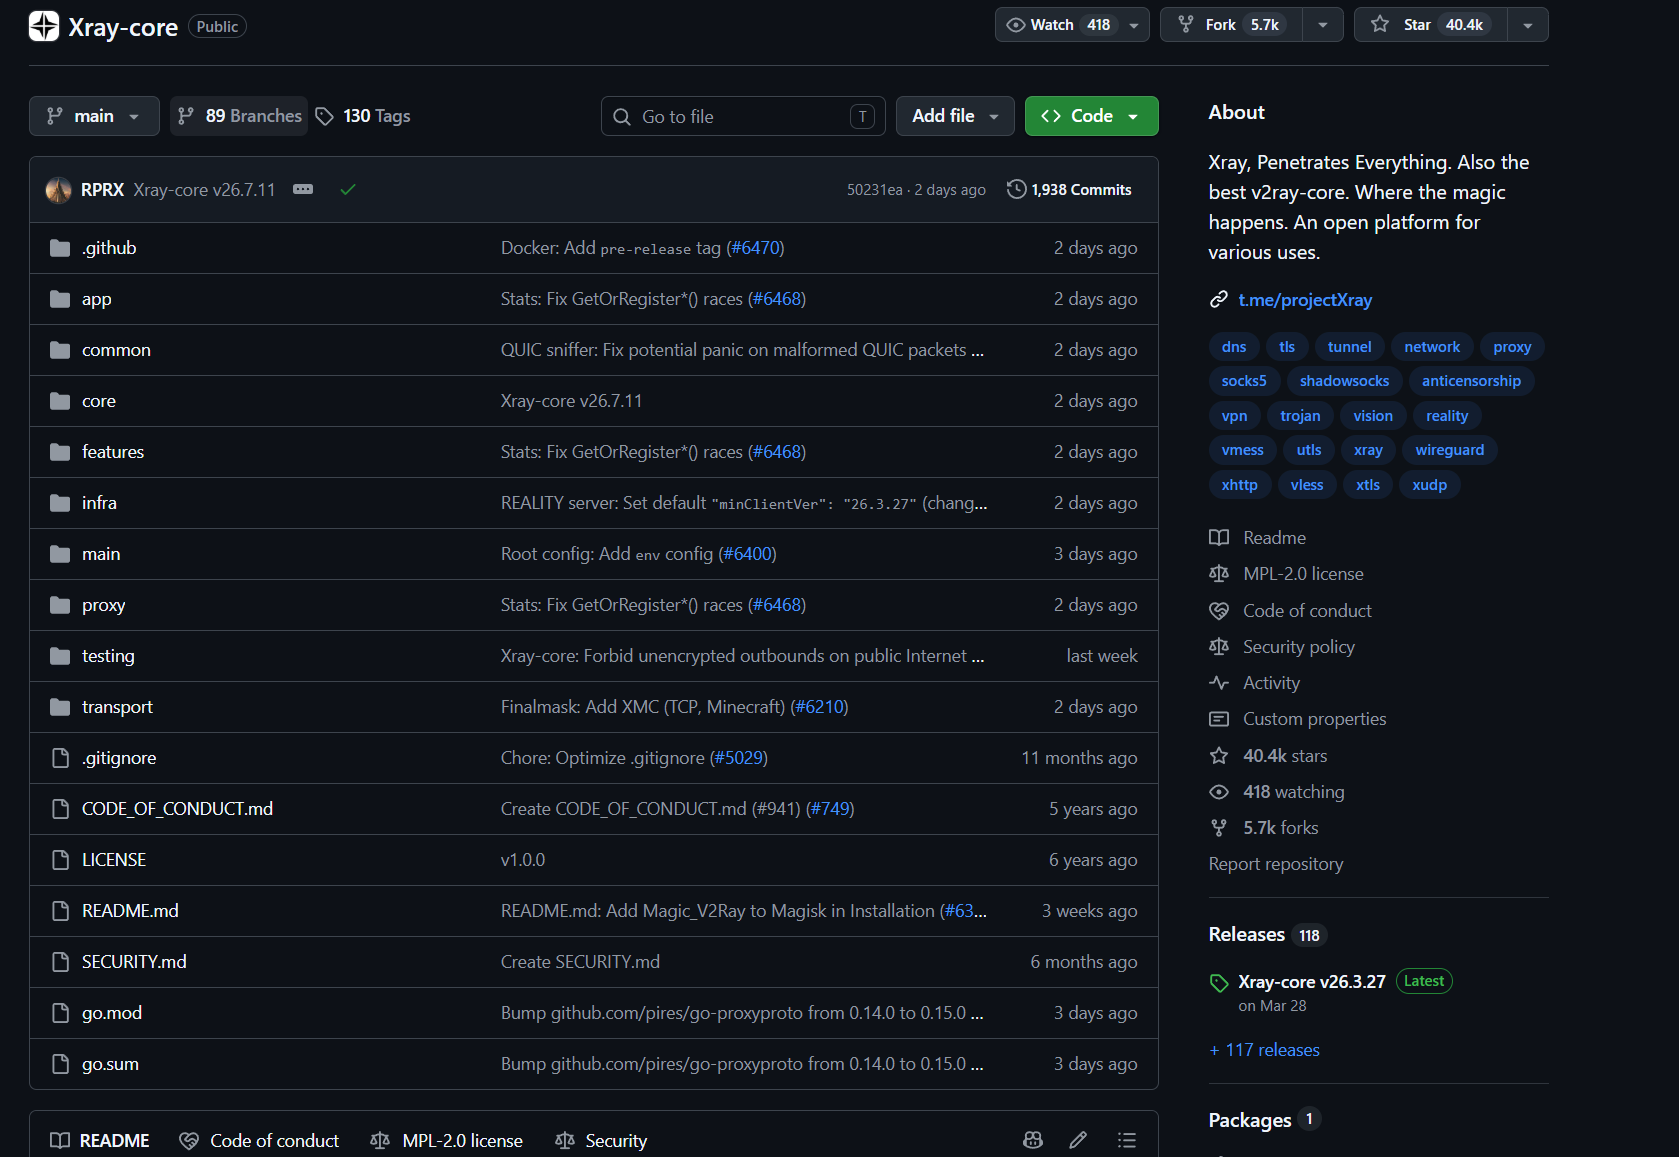Screen dimensions: 1679x1157
Task: Open README outline list icon
Action: coord(1127,1140)
